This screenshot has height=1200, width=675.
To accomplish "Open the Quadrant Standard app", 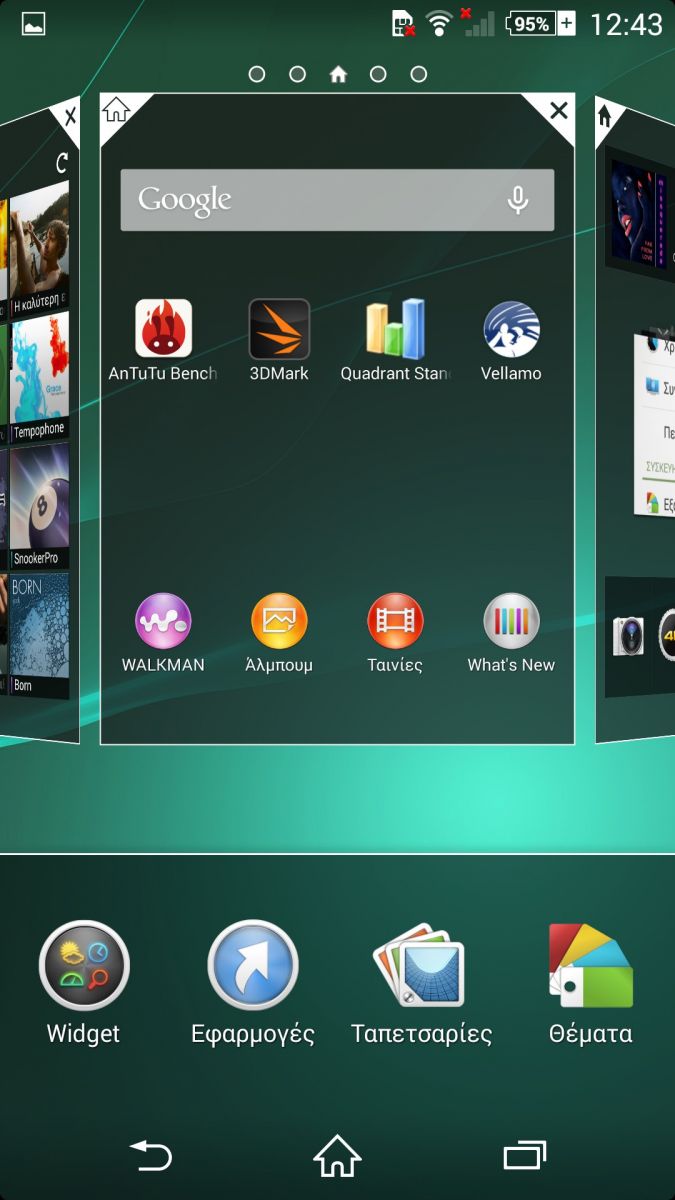I will pos(395,327).
